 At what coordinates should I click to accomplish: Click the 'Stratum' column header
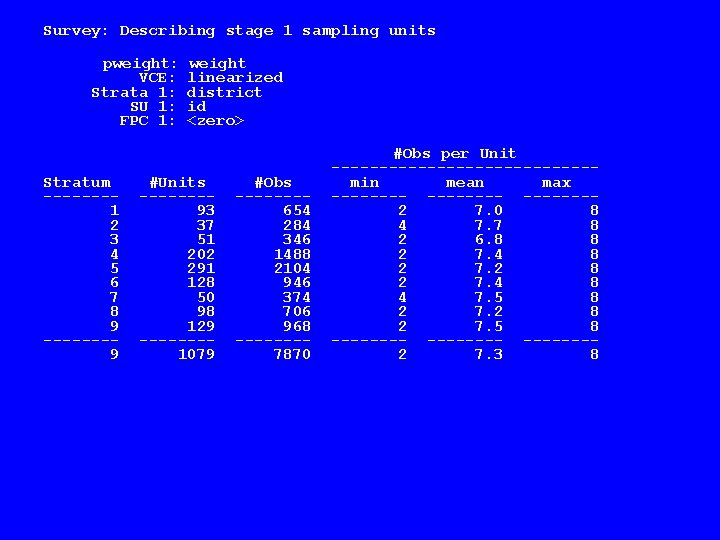[x=77, y=183]
